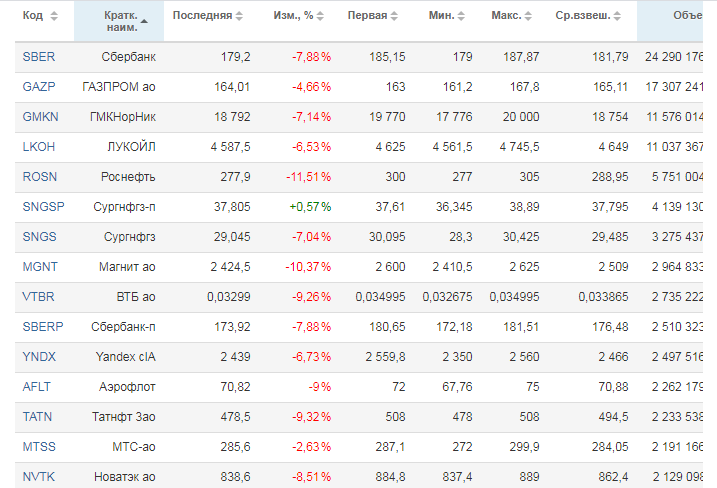Open the ROSN ticker link
Image resolution: width=717 pixels, height=488 pixels.
[40, 177]
